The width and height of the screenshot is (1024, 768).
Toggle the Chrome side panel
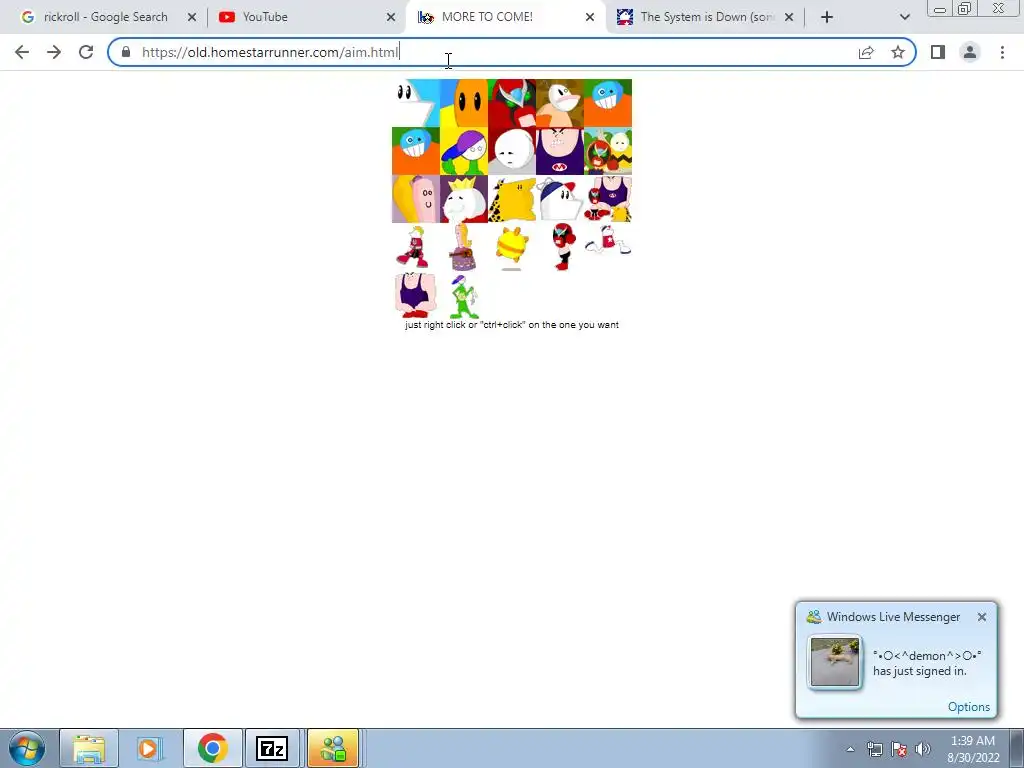[938, 52]
